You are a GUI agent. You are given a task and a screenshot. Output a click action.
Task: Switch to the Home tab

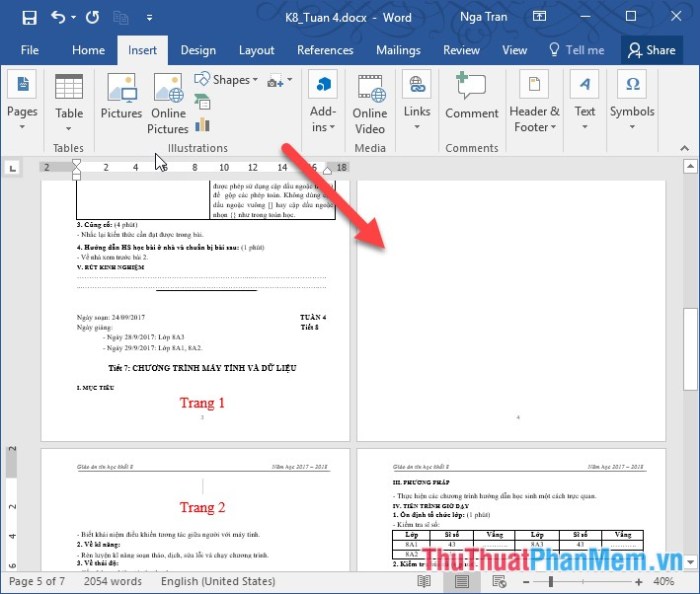click(88, 50)
